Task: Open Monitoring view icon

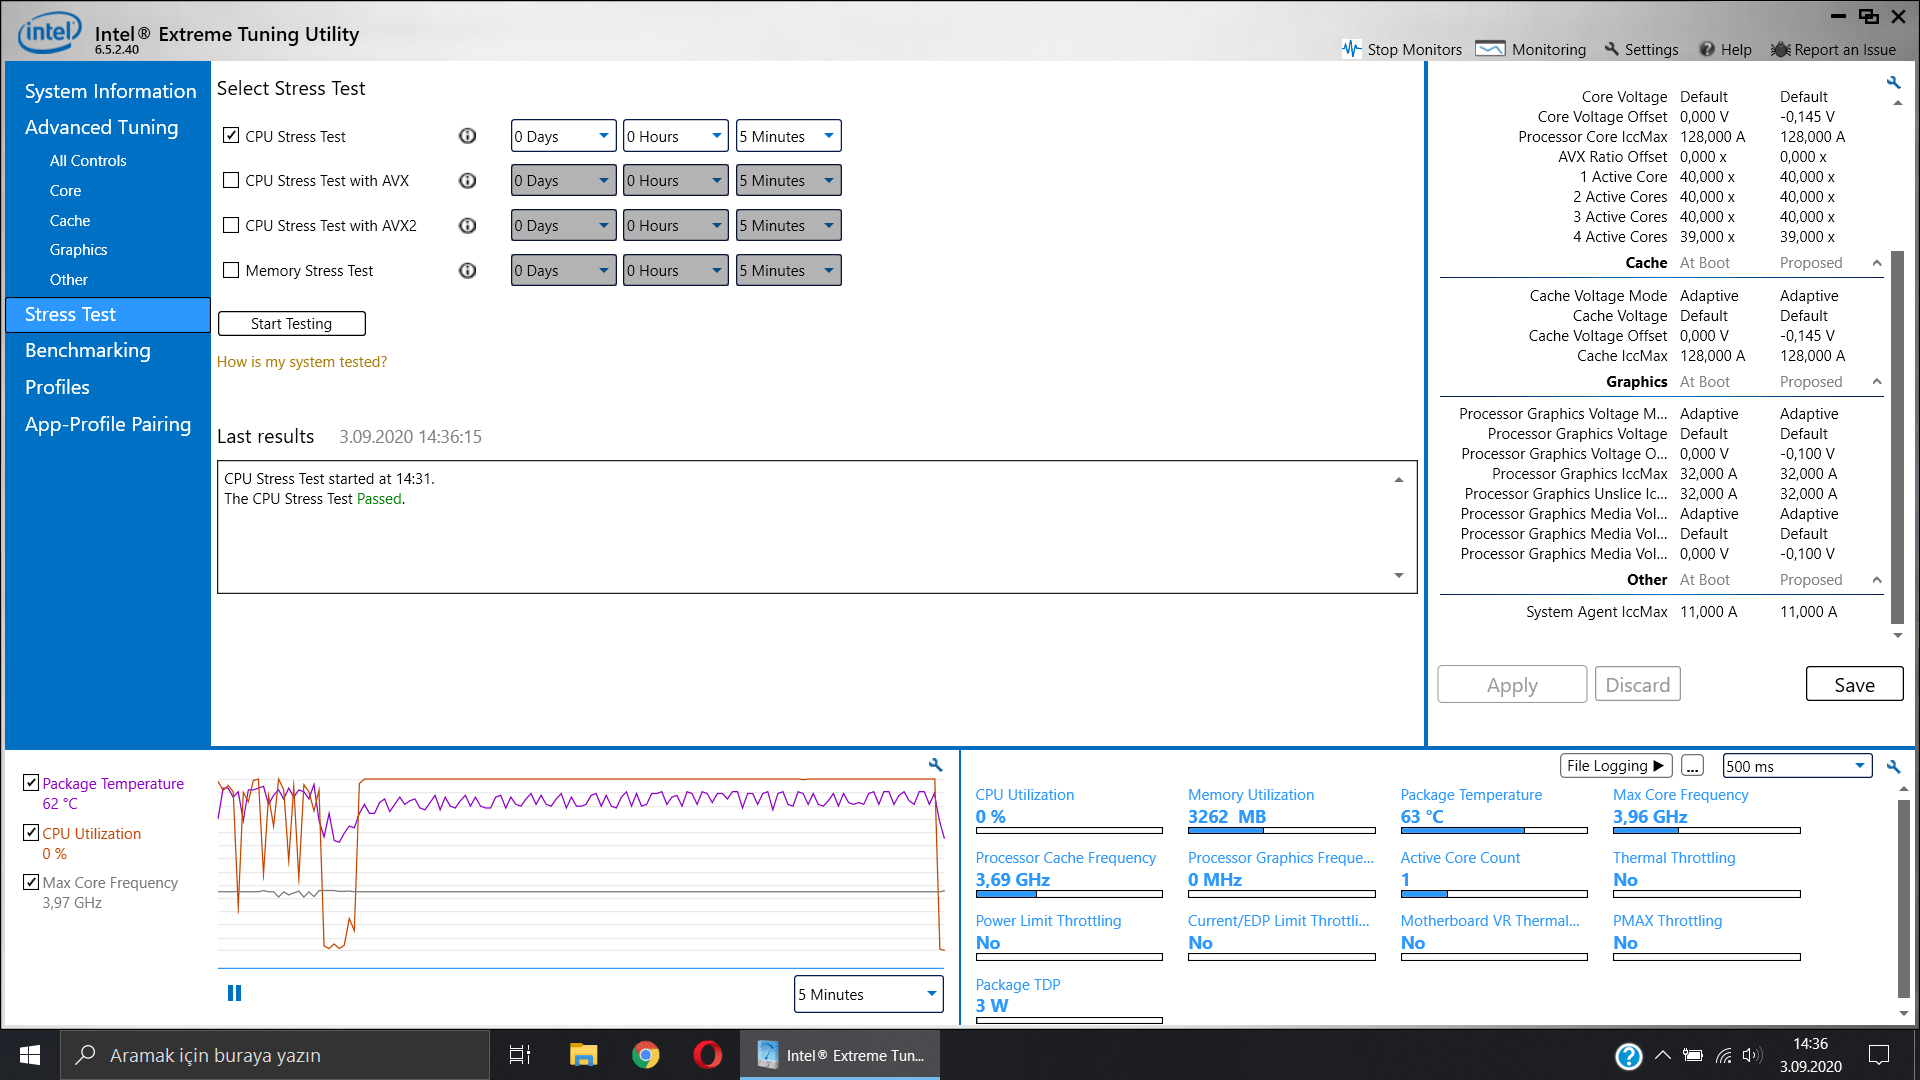Action: click(1490, 49)
